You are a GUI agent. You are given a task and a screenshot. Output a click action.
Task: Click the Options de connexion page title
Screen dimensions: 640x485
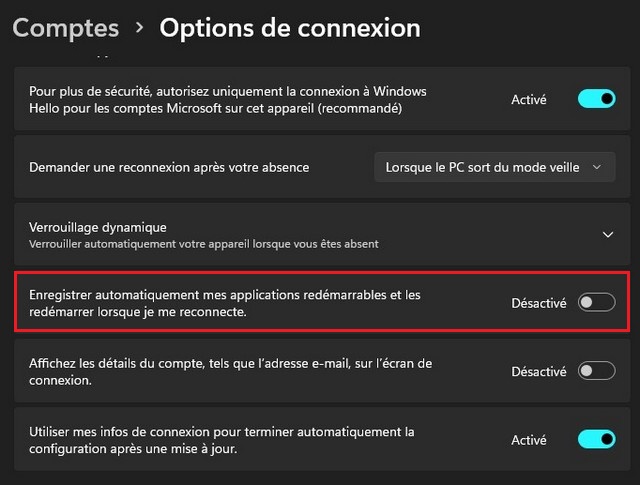(290, 28)
